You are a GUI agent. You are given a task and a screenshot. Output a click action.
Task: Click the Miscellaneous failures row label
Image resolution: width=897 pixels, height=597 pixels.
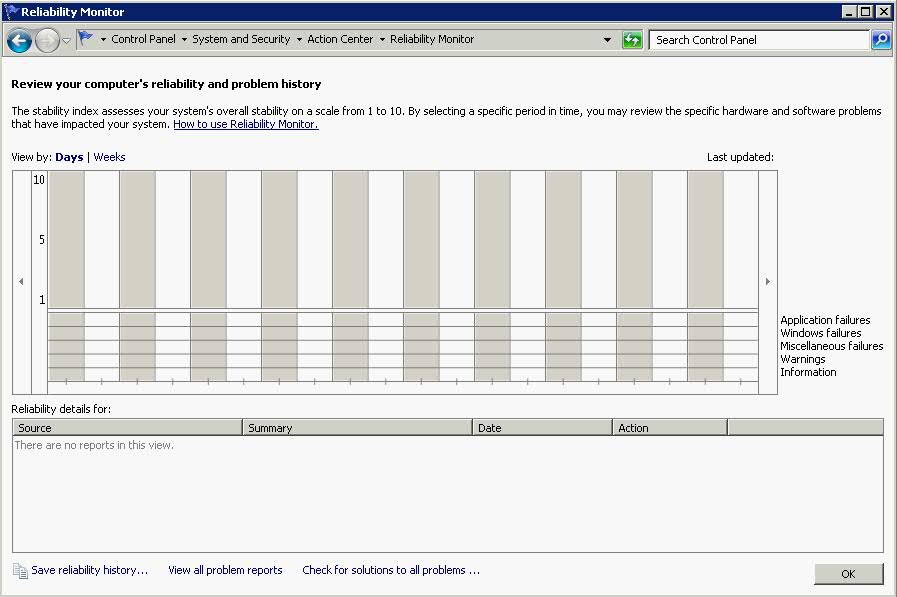831,346
